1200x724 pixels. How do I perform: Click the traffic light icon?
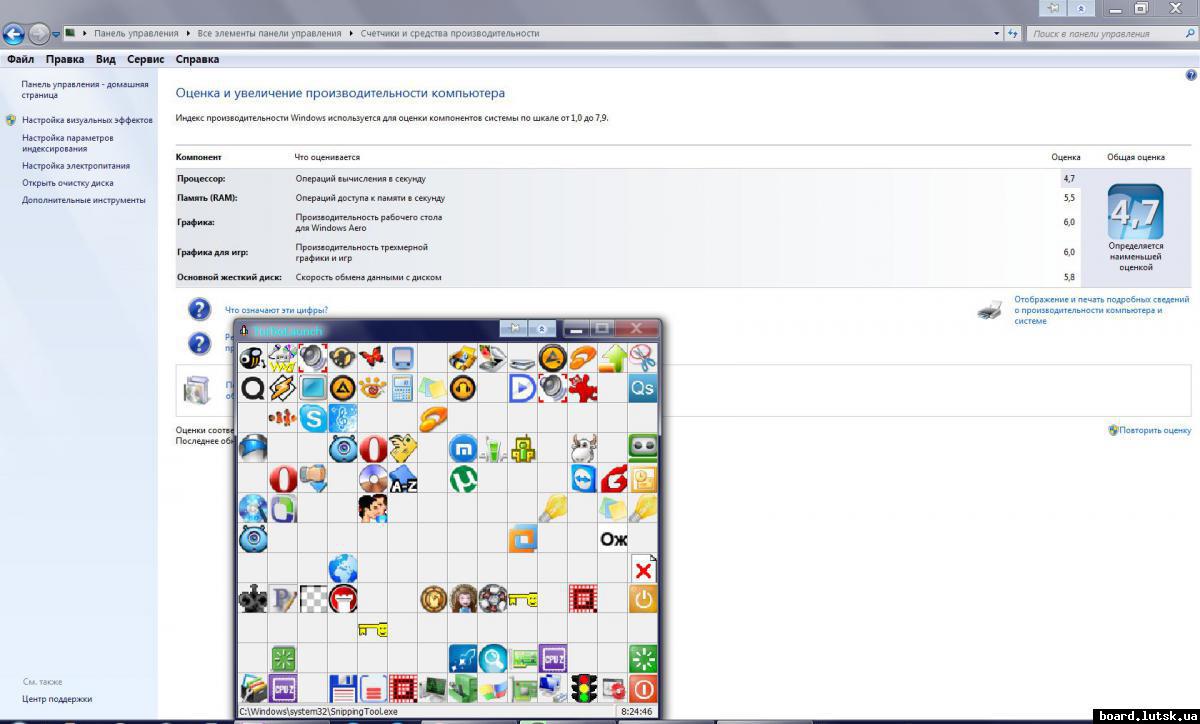tap(583, 688)
